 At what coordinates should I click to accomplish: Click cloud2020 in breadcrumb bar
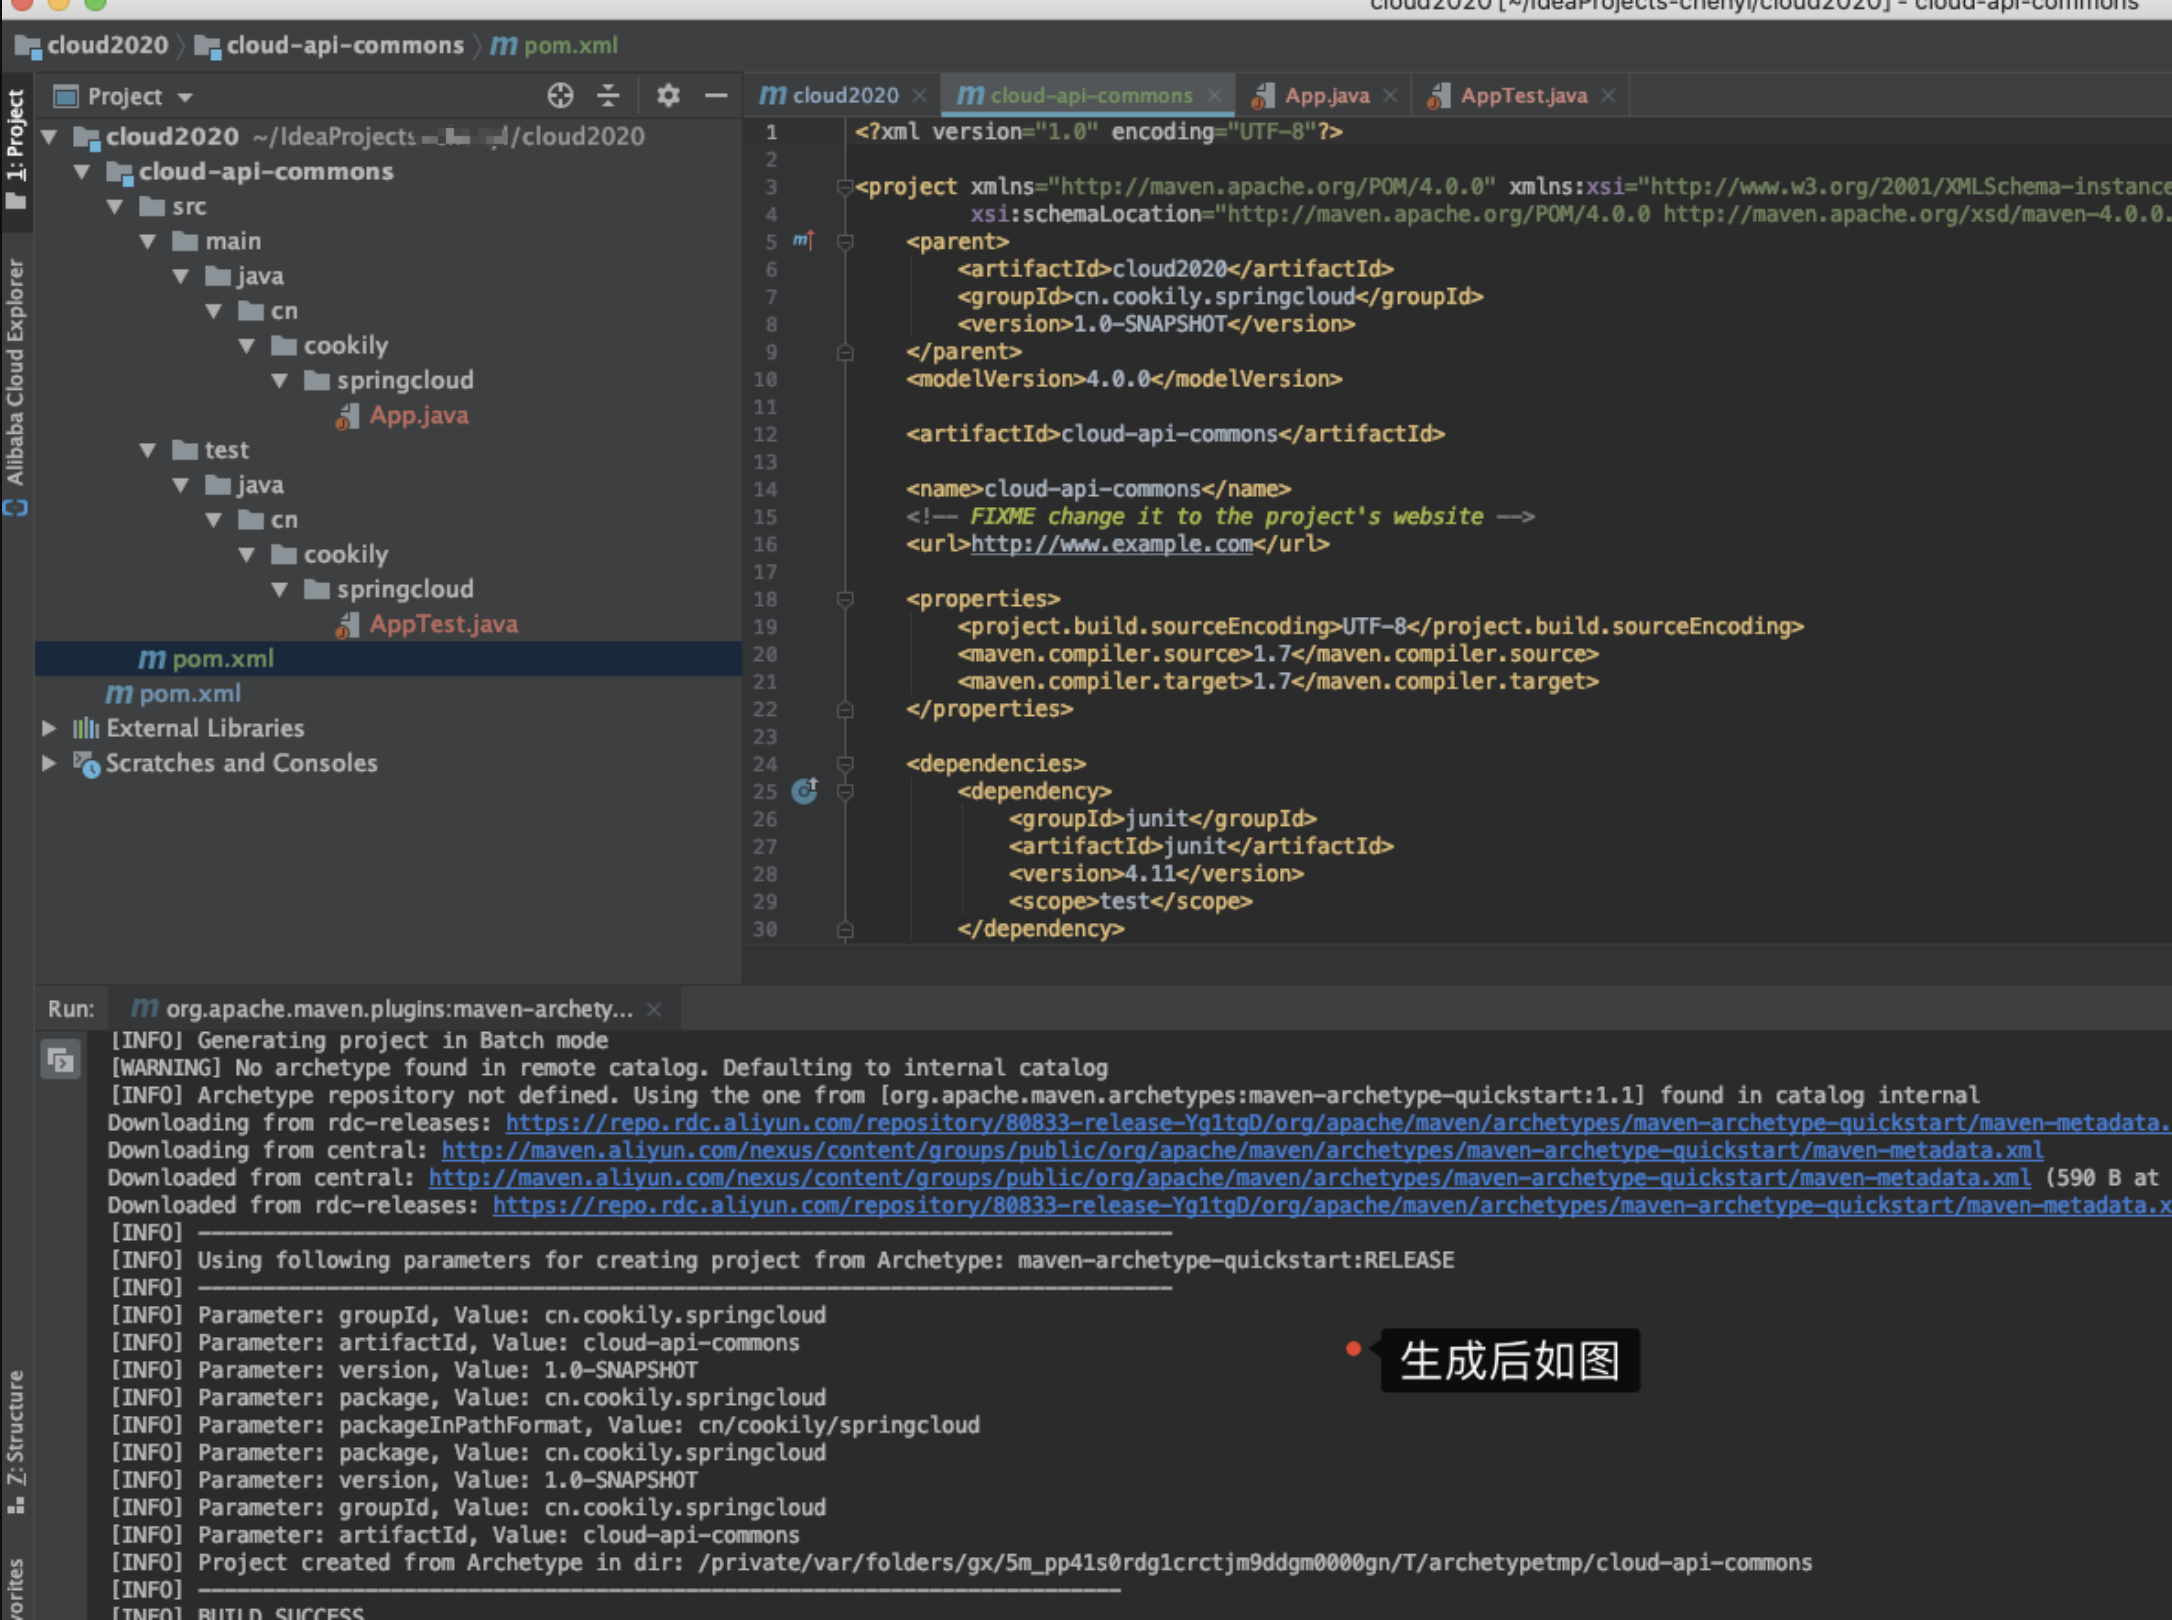tap(107, 46)
